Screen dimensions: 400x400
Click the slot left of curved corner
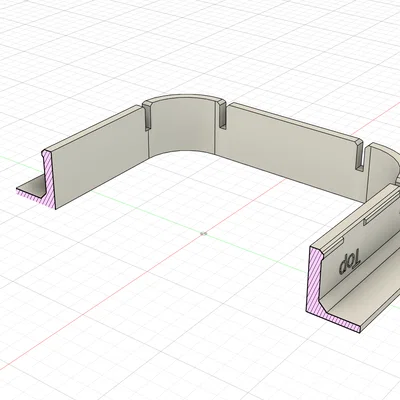click(146, 117)
